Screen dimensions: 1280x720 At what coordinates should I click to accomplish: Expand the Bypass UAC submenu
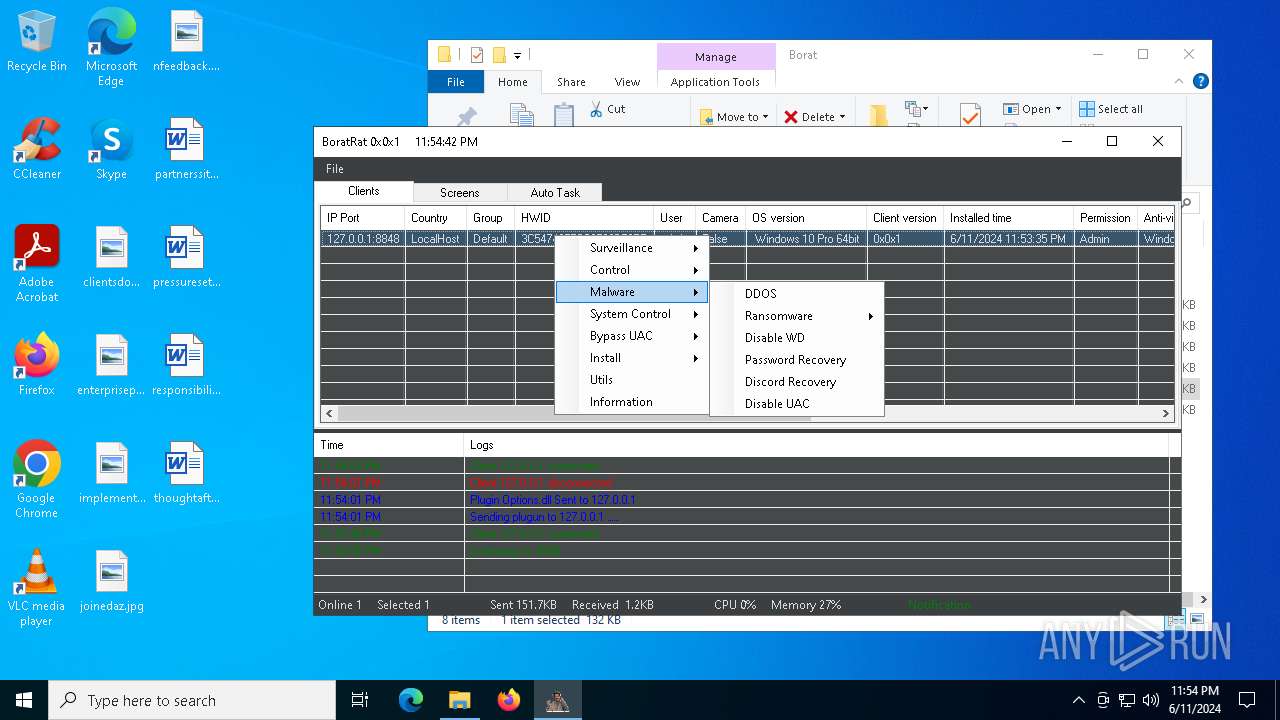click(633, 336)
